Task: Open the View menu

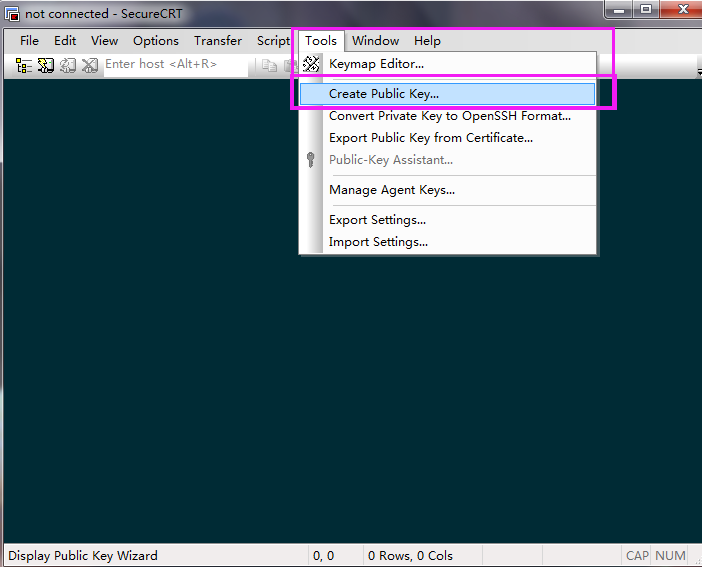Action: (x=105, y=41)
